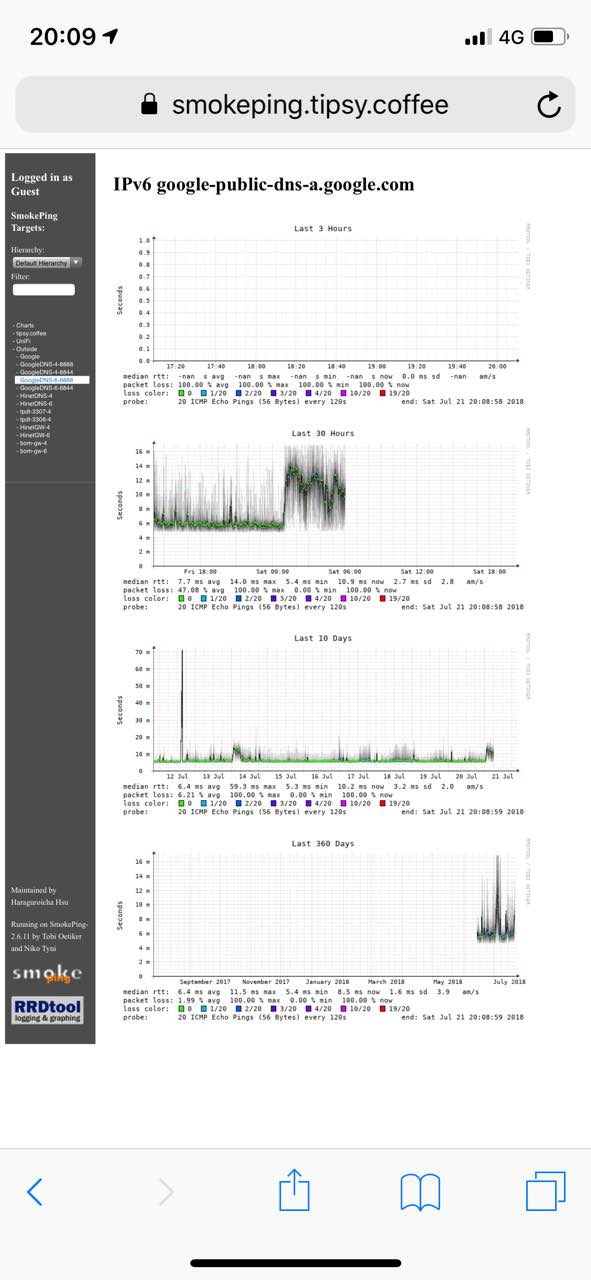Screen dimensions: 591x1280
Task: Open the Safari bookmarks icon
Action: click(421, 1191)
